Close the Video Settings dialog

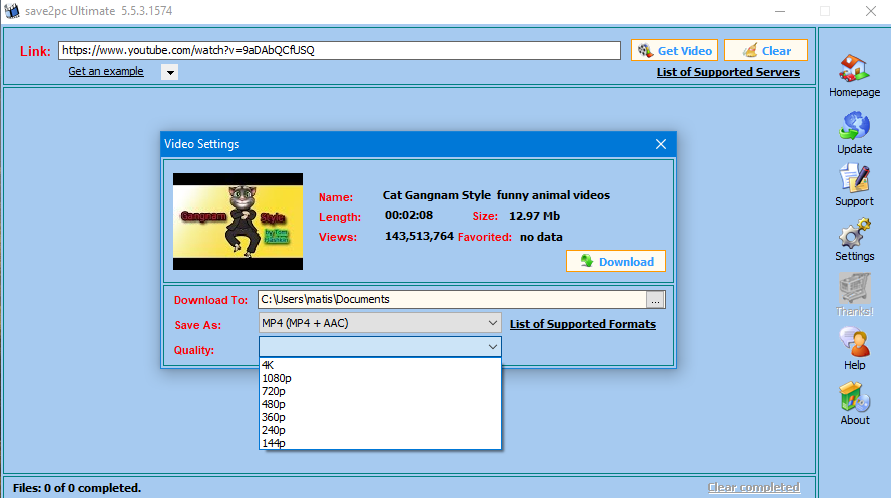[x=660, y=144]
